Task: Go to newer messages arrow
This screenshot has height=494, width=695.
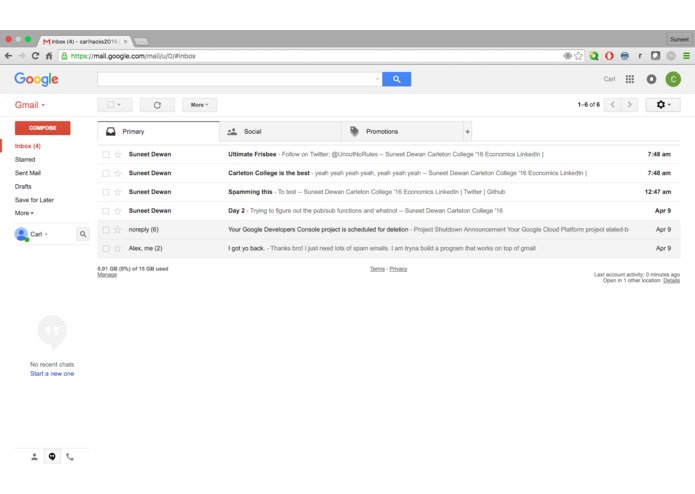Action: click(x=613, y=105)
